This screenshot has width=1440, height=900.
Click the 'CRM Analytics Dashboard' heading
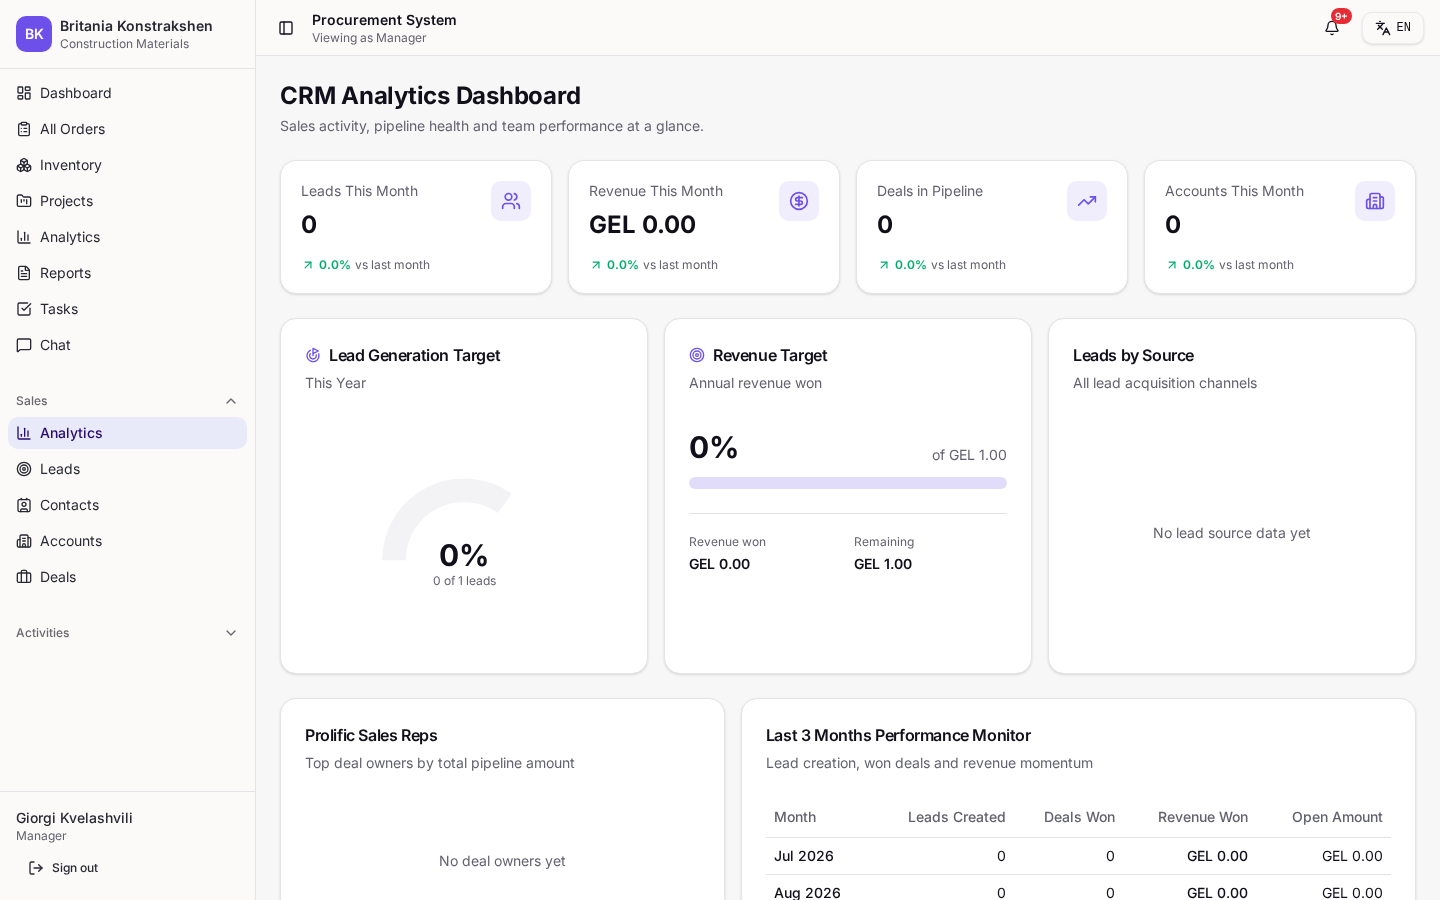coord(430,95)
